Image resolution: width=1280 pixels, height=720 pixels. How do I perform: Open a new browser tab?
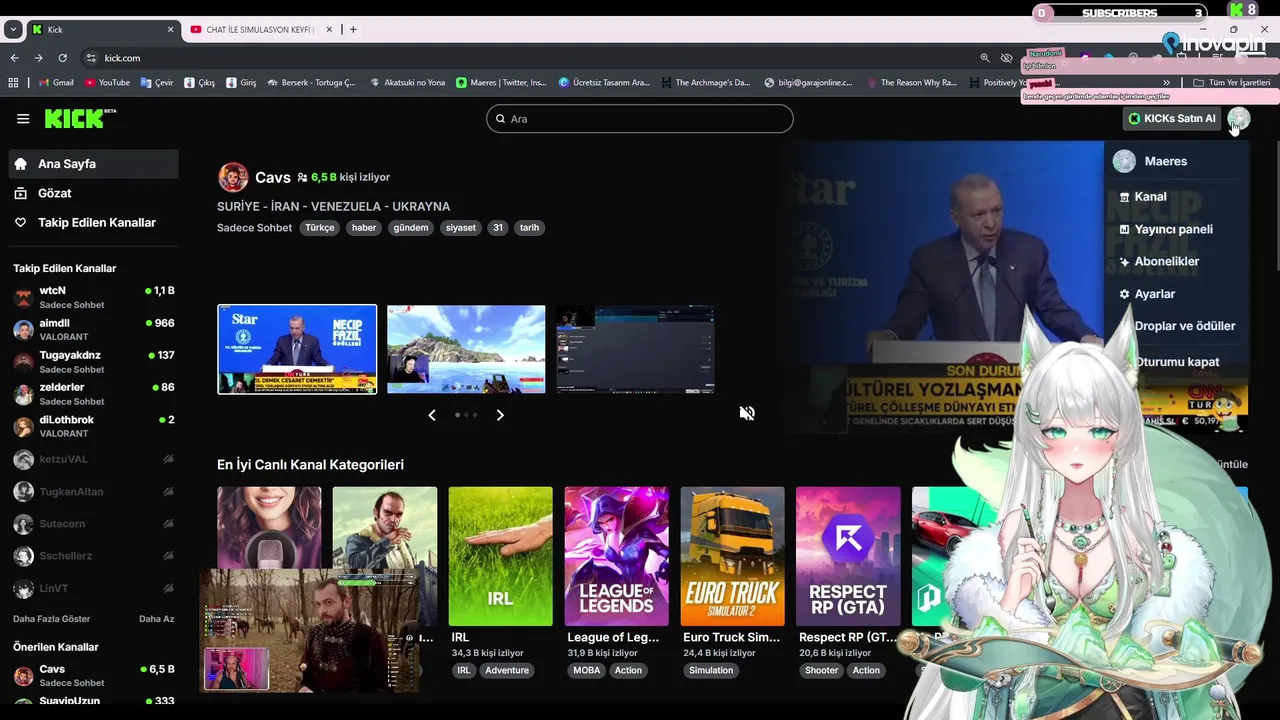[x=353, y=29]
